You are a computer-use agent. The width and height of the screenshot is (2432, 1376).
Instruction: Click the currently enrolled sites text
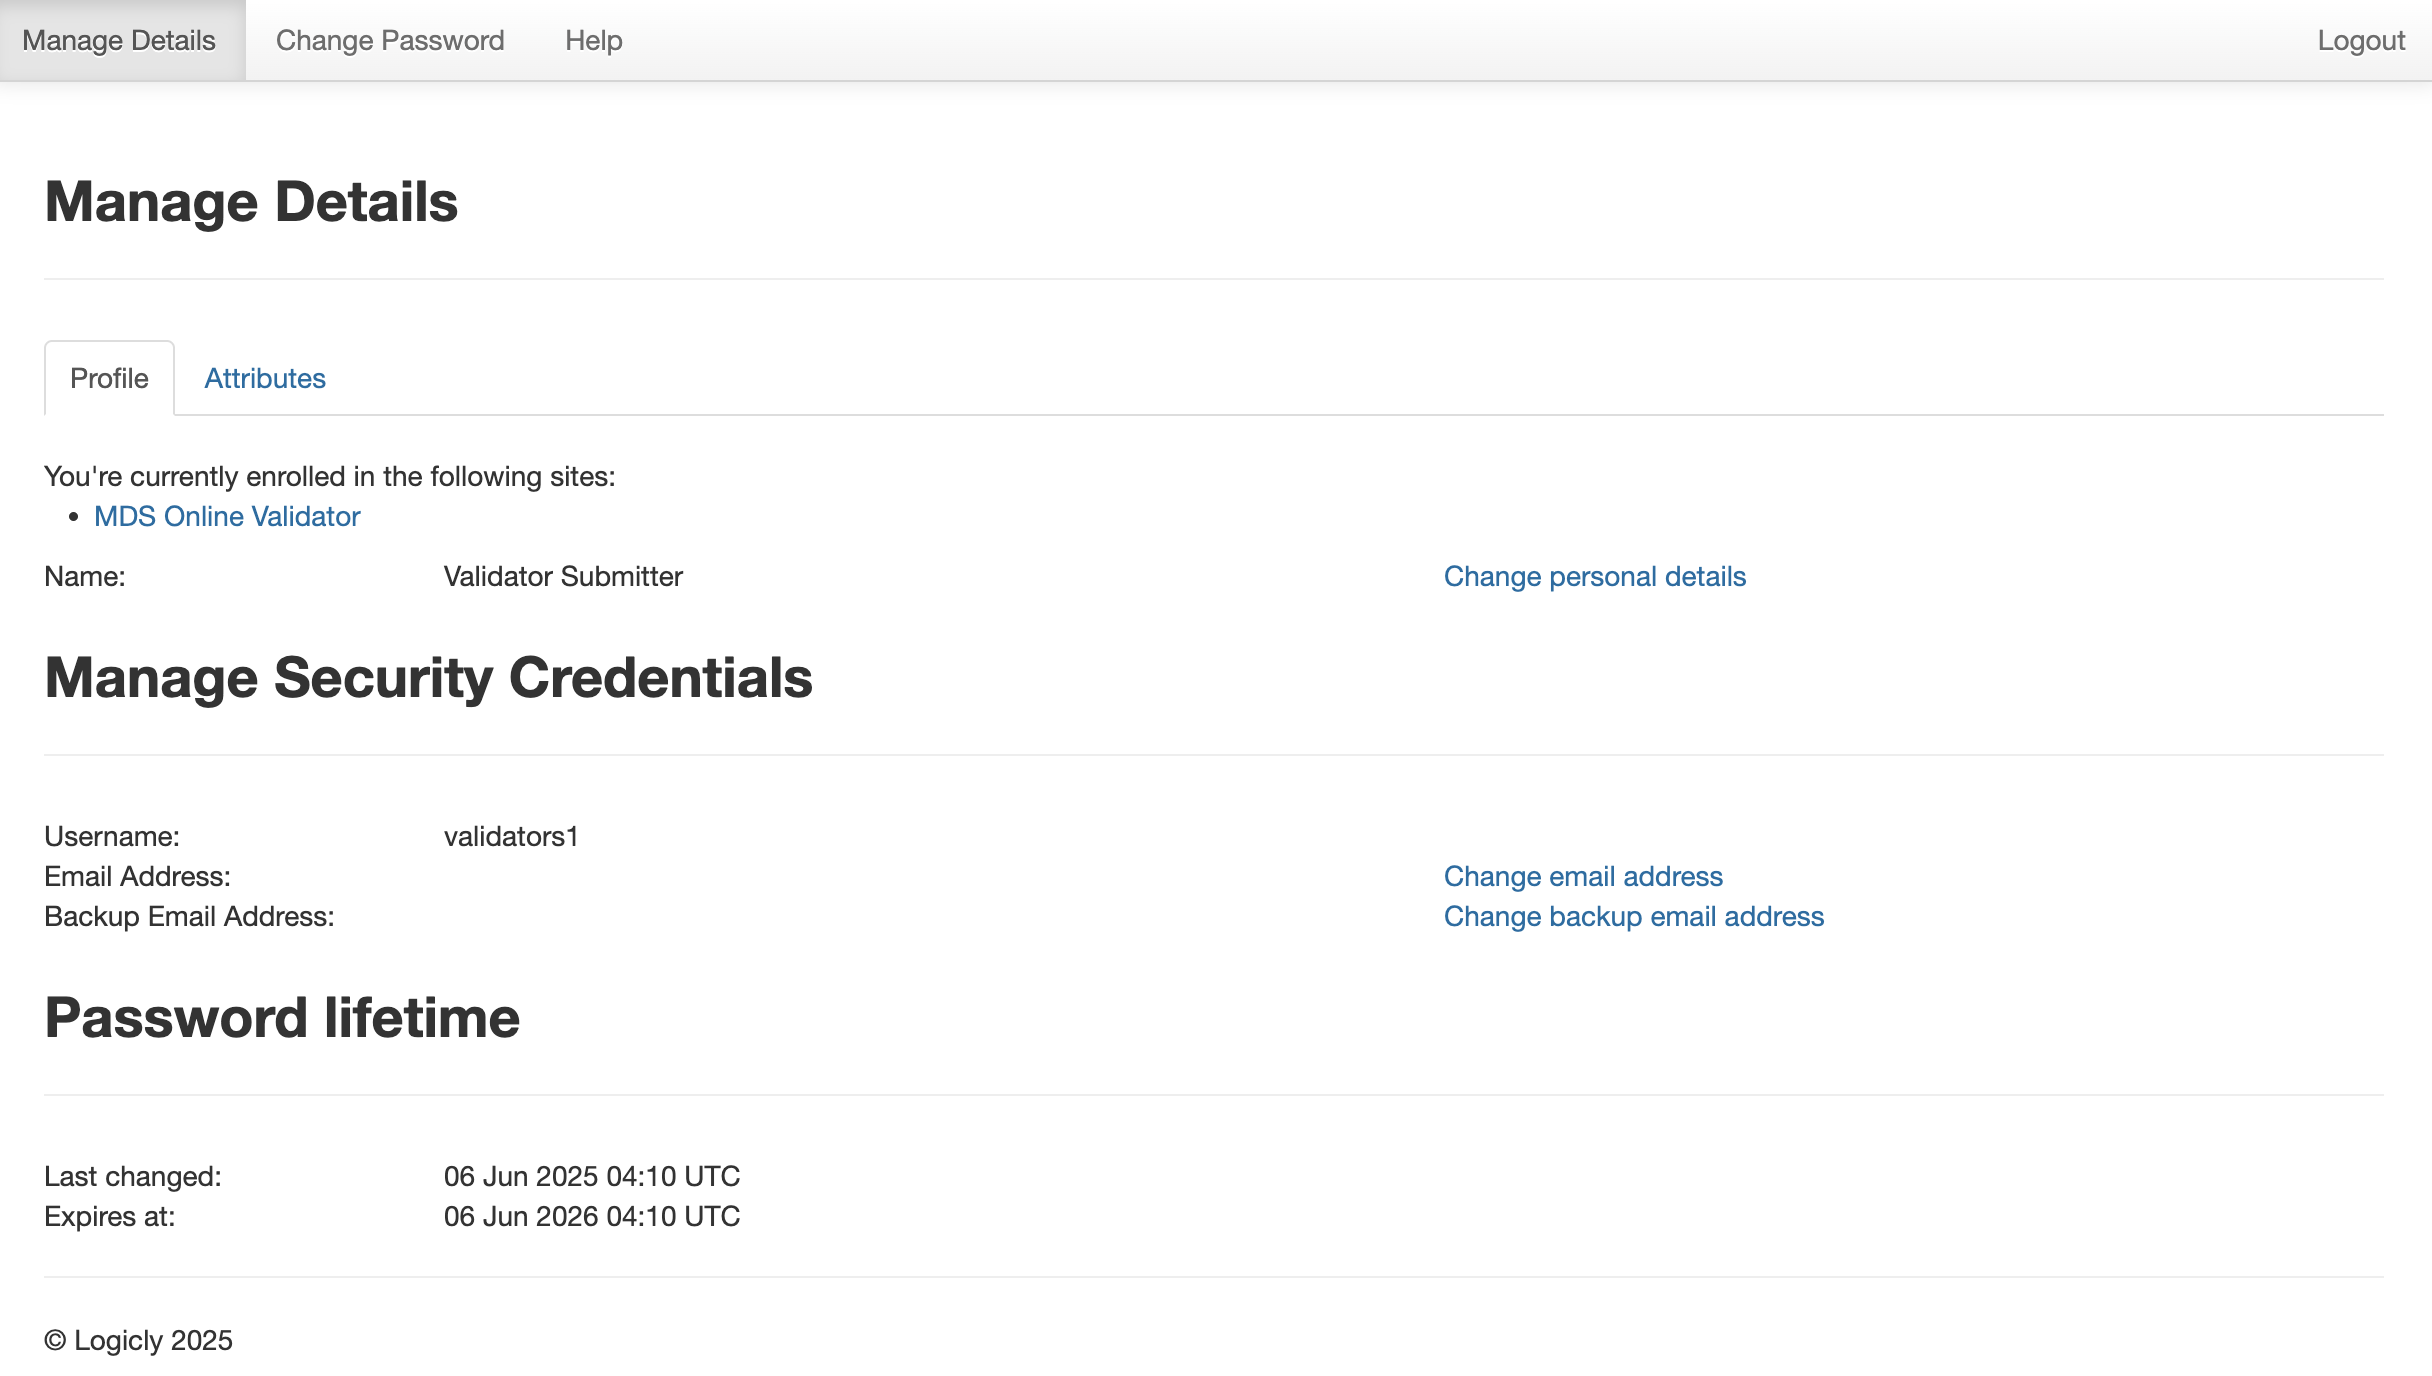point(329,476)
